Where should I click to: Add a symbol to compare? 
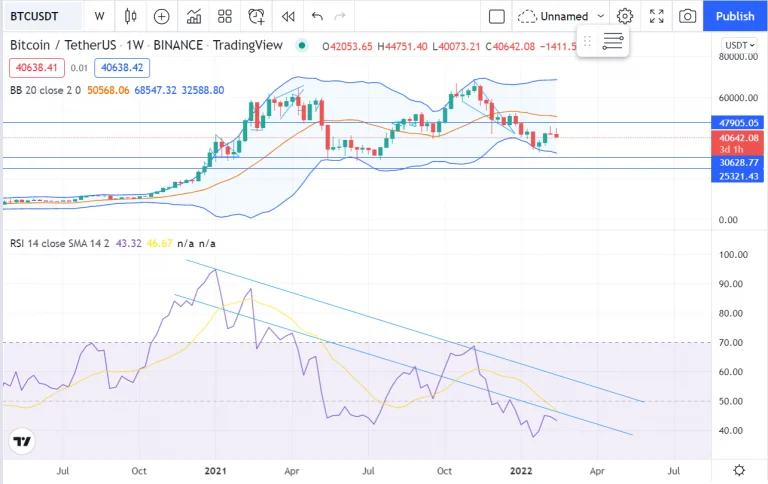tap(161, 16)
